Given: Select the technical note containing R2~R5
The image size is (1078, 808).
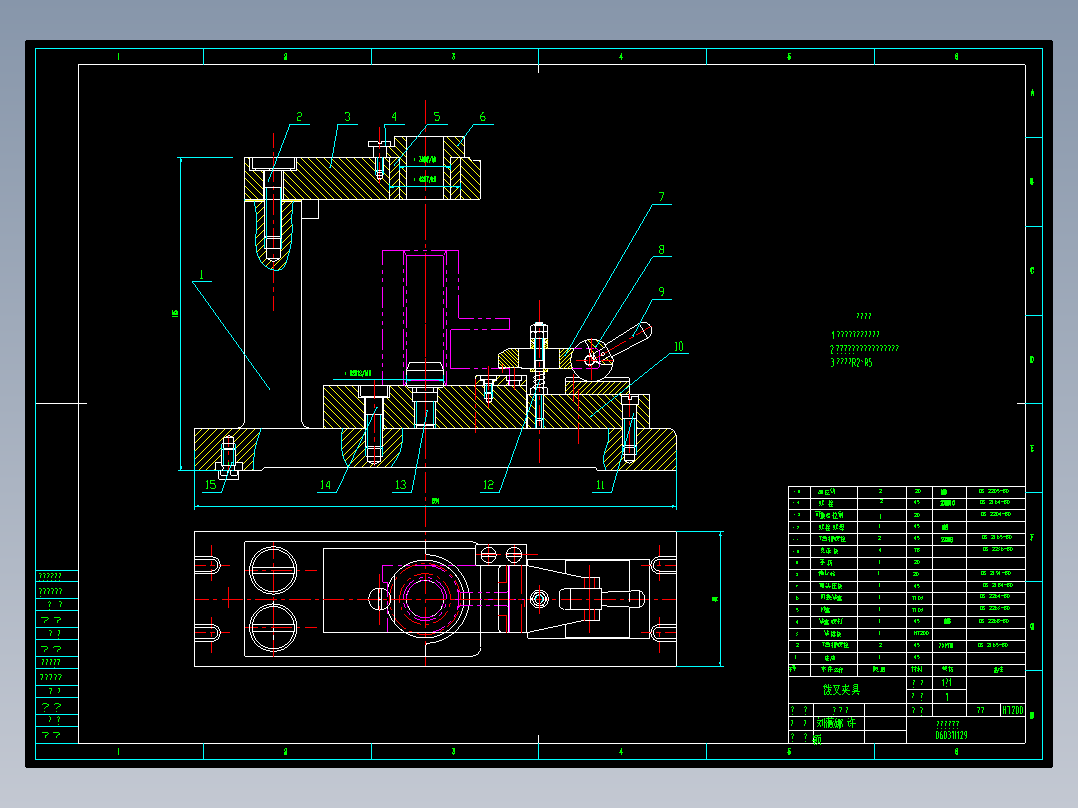Looking at the screenshot, I should coord(852,362).
